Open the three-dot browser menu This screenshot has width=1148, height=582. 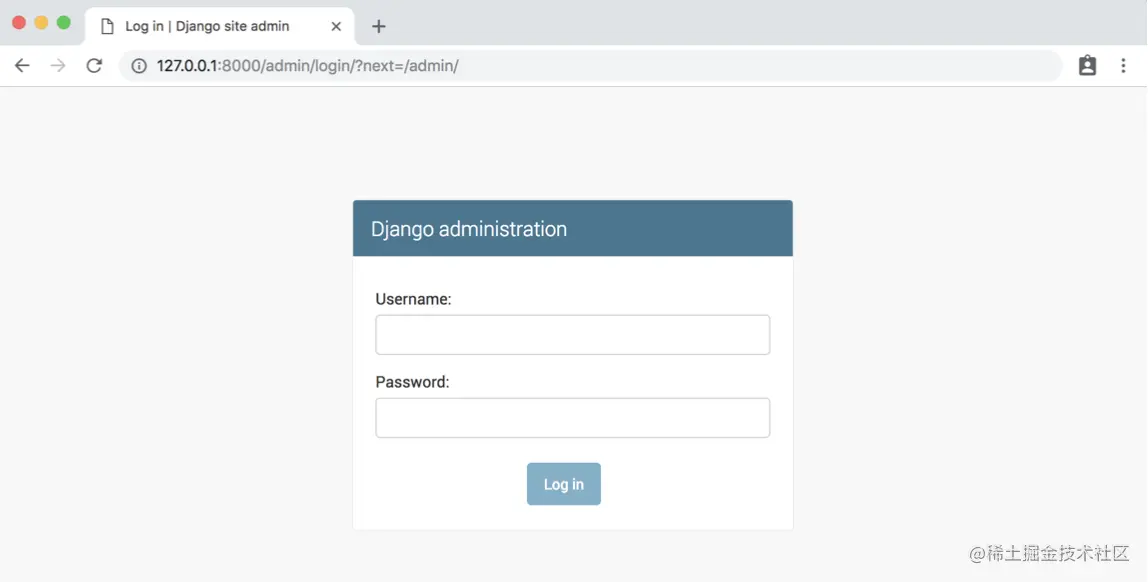click(1123, 65)
